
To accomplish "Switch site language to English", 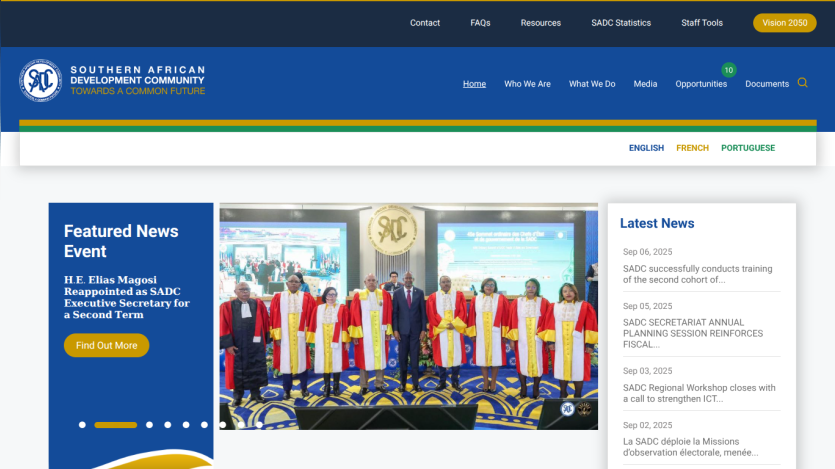I will (646, 148).
